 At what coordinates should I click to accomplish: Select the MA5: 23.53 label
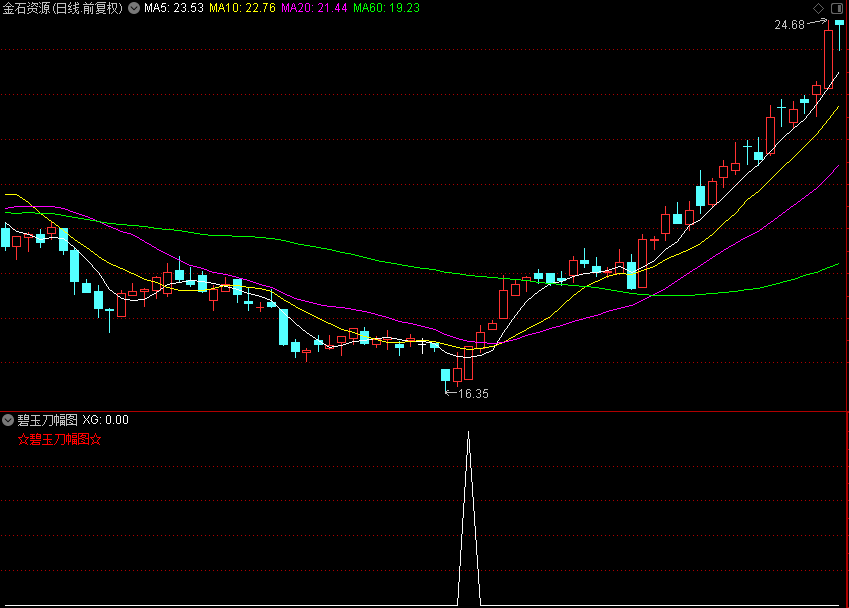pyautogui.click(x=174, y=8)
